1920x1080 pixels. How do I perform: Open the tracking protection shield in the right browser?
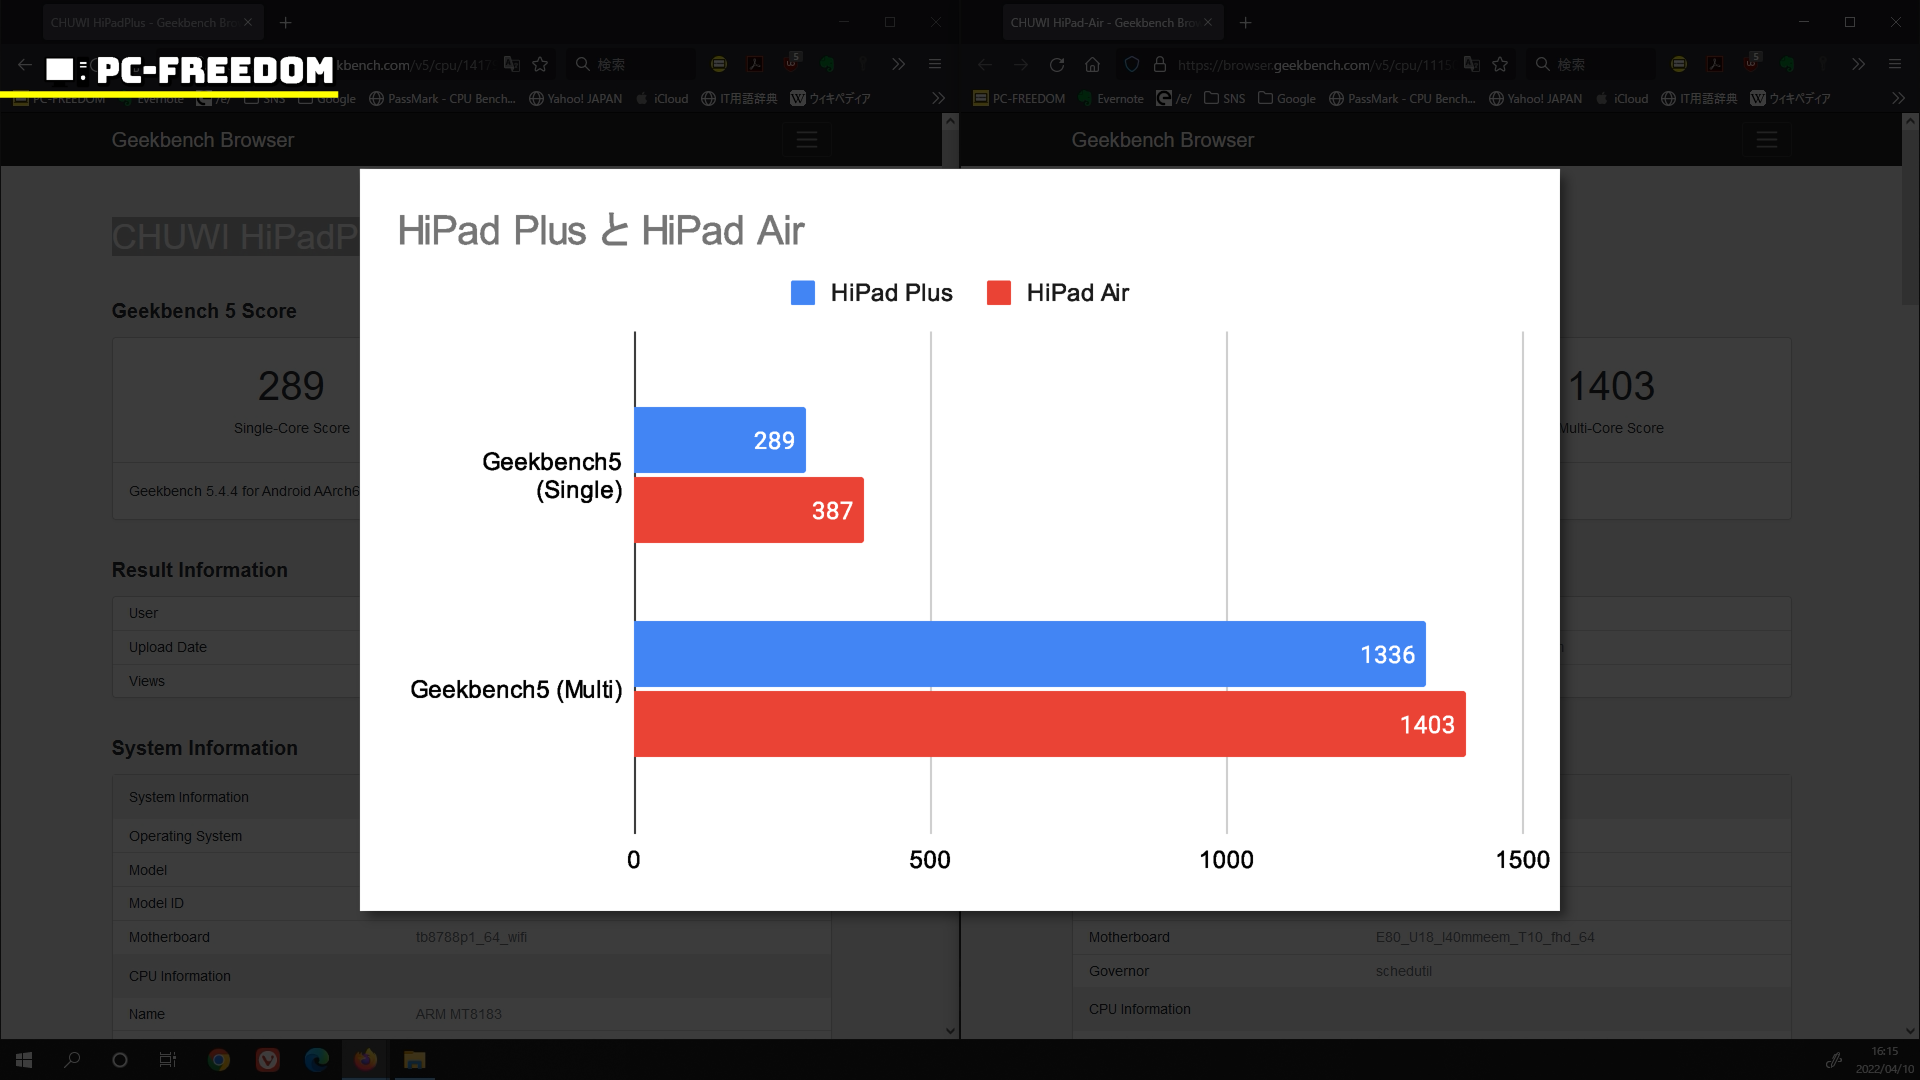(x=1131, y=65)
